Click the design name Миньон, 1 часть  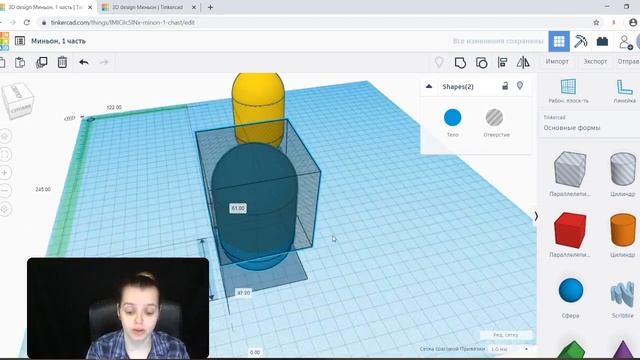click(x=58, y=41)
